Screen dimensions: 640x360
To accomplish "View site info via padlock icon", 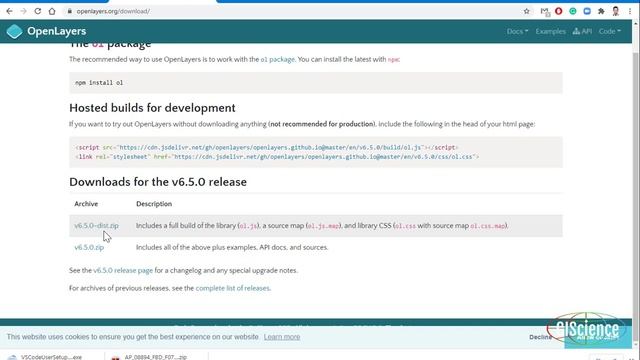I will click(70, 11).
